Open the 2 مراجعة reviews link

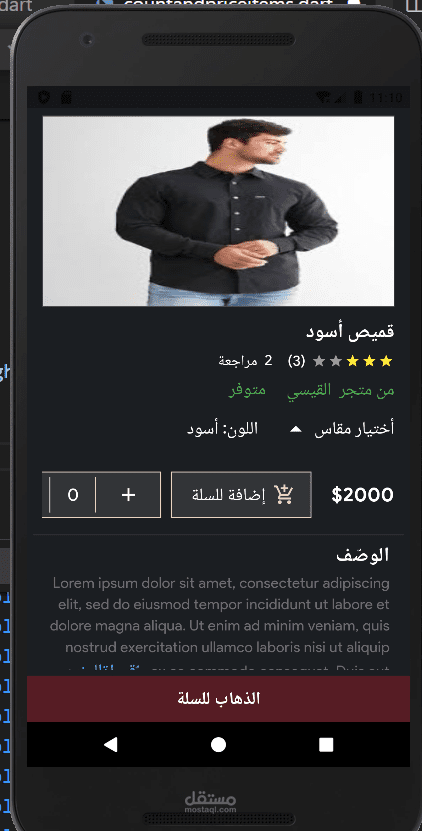click(245, 361)
